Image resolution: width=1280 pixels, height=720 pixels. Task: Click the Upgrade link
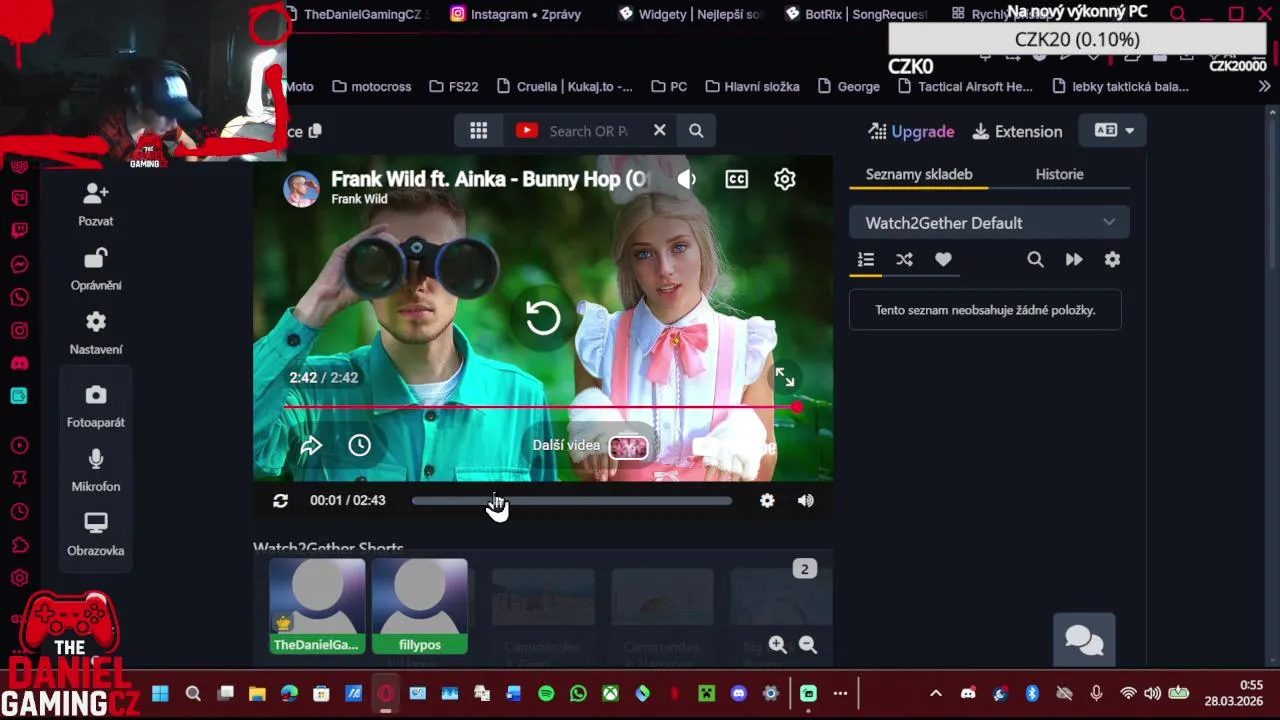(x=911, y=131)
